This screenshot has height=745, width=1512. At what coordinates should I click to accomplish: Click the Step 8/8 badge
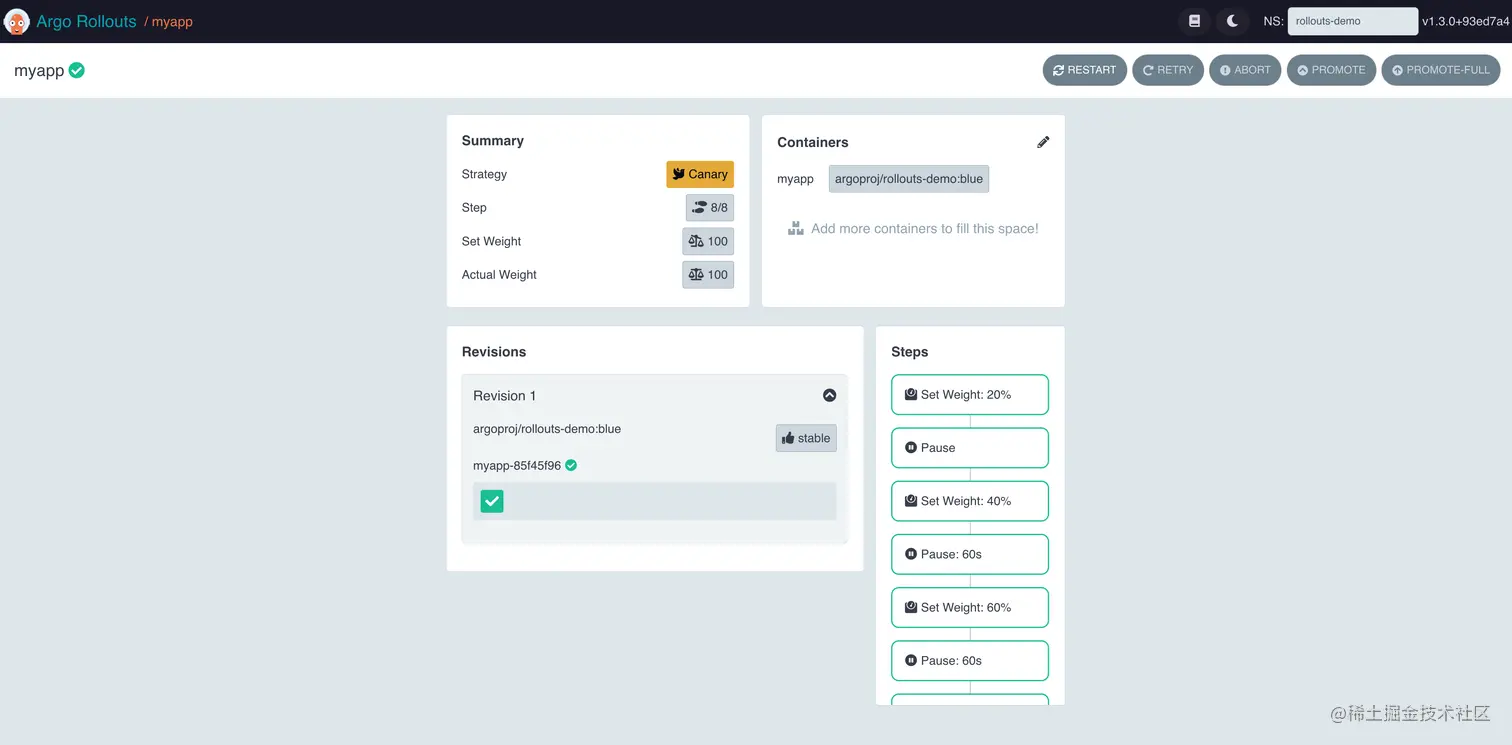[x=710, y=208]
